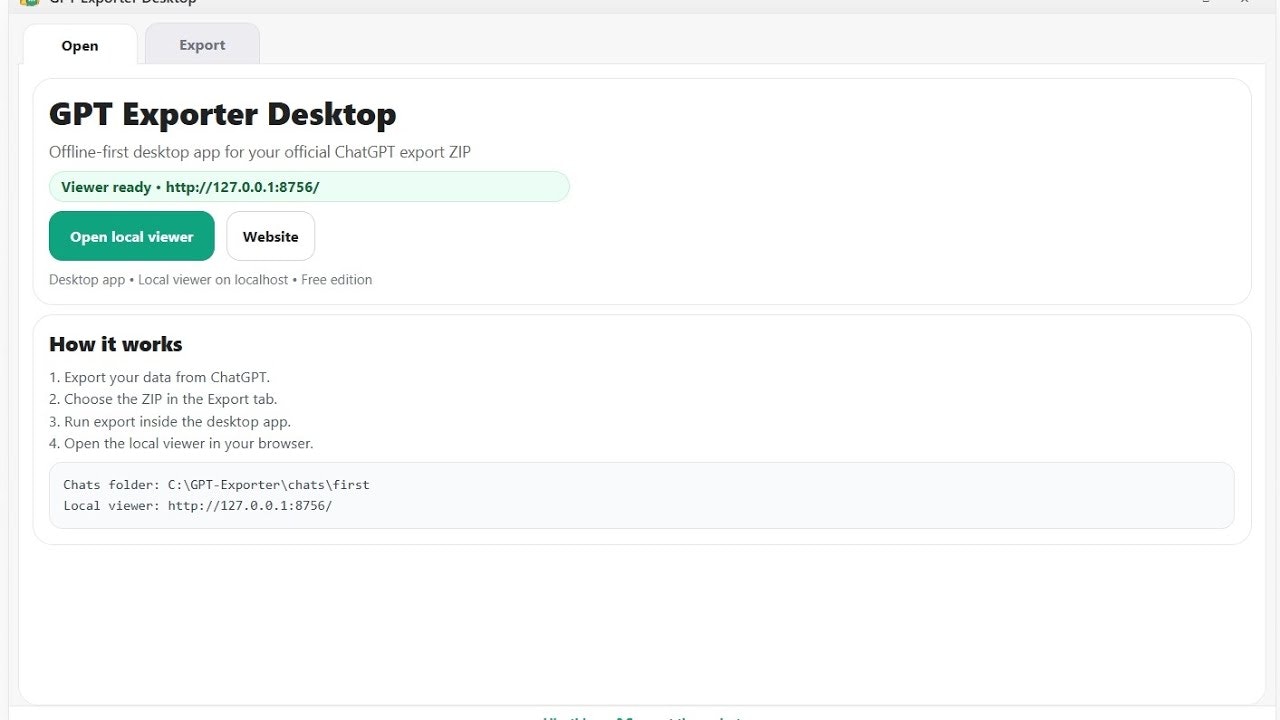Switch to the Export tab
This screenshot has width=1280, height=720.
pos(202,45)
